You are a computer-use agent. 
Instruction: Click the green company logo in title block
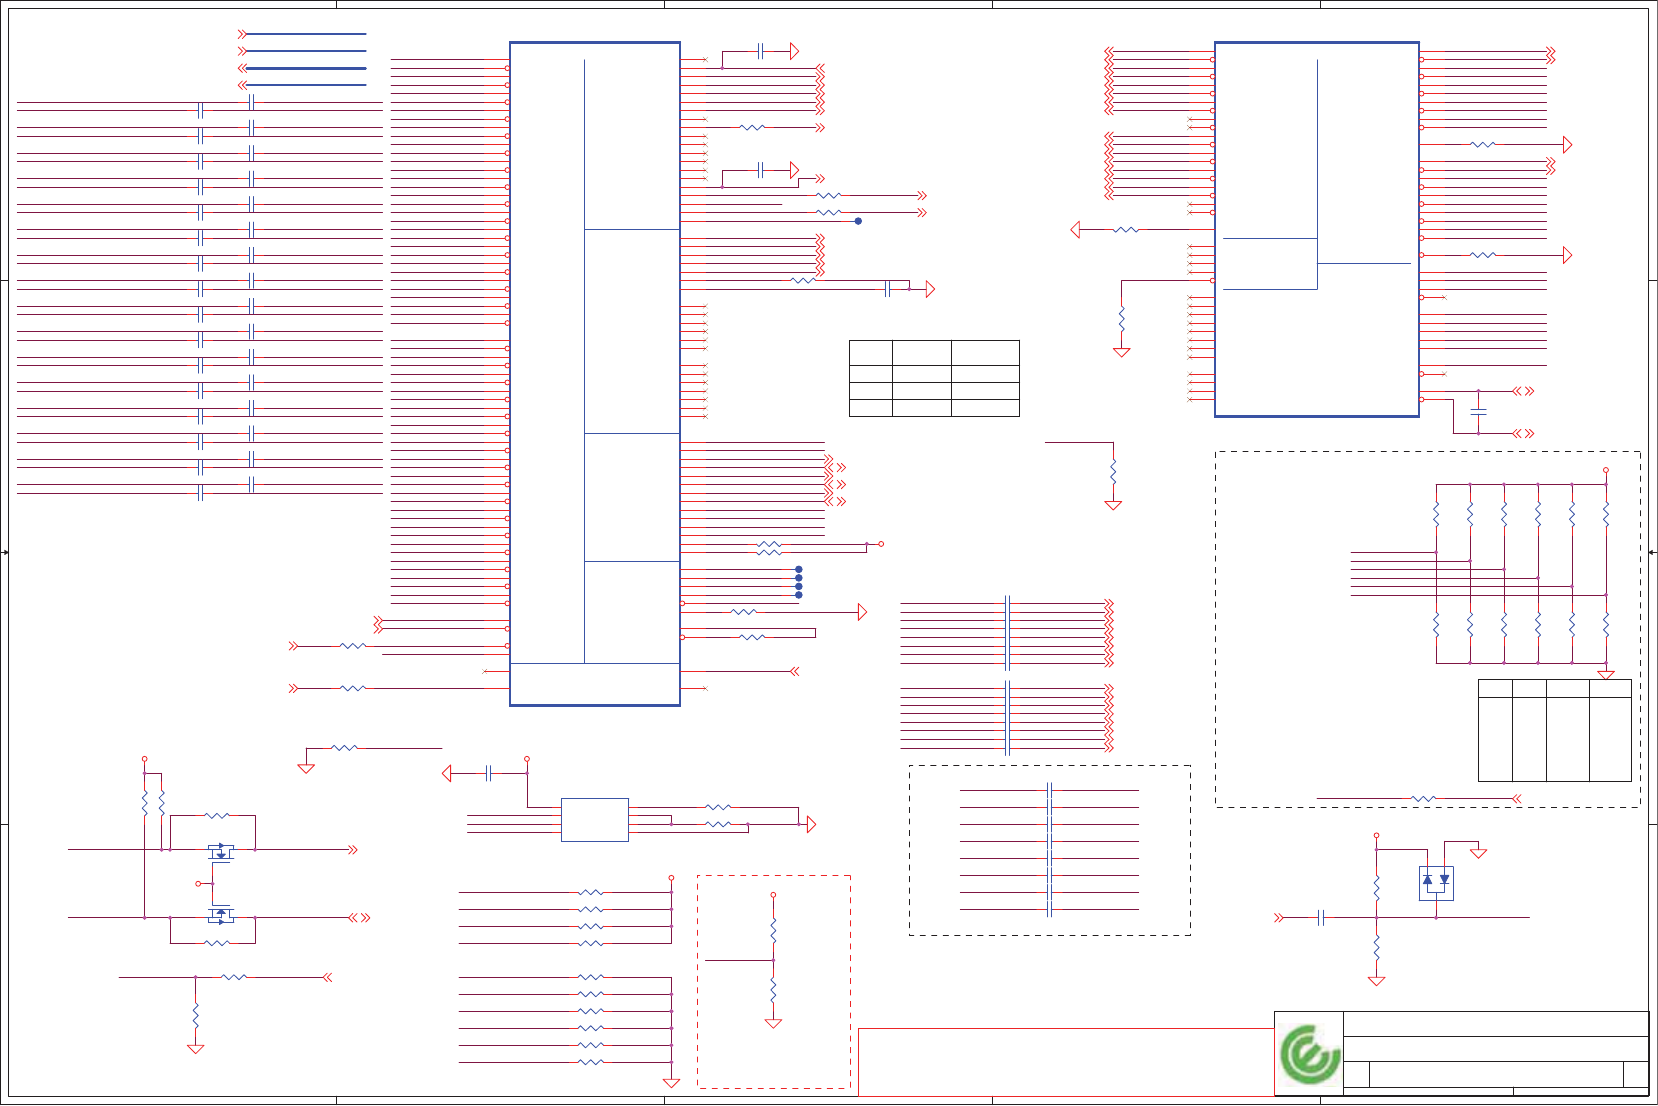click(x=1311, y=1054)
